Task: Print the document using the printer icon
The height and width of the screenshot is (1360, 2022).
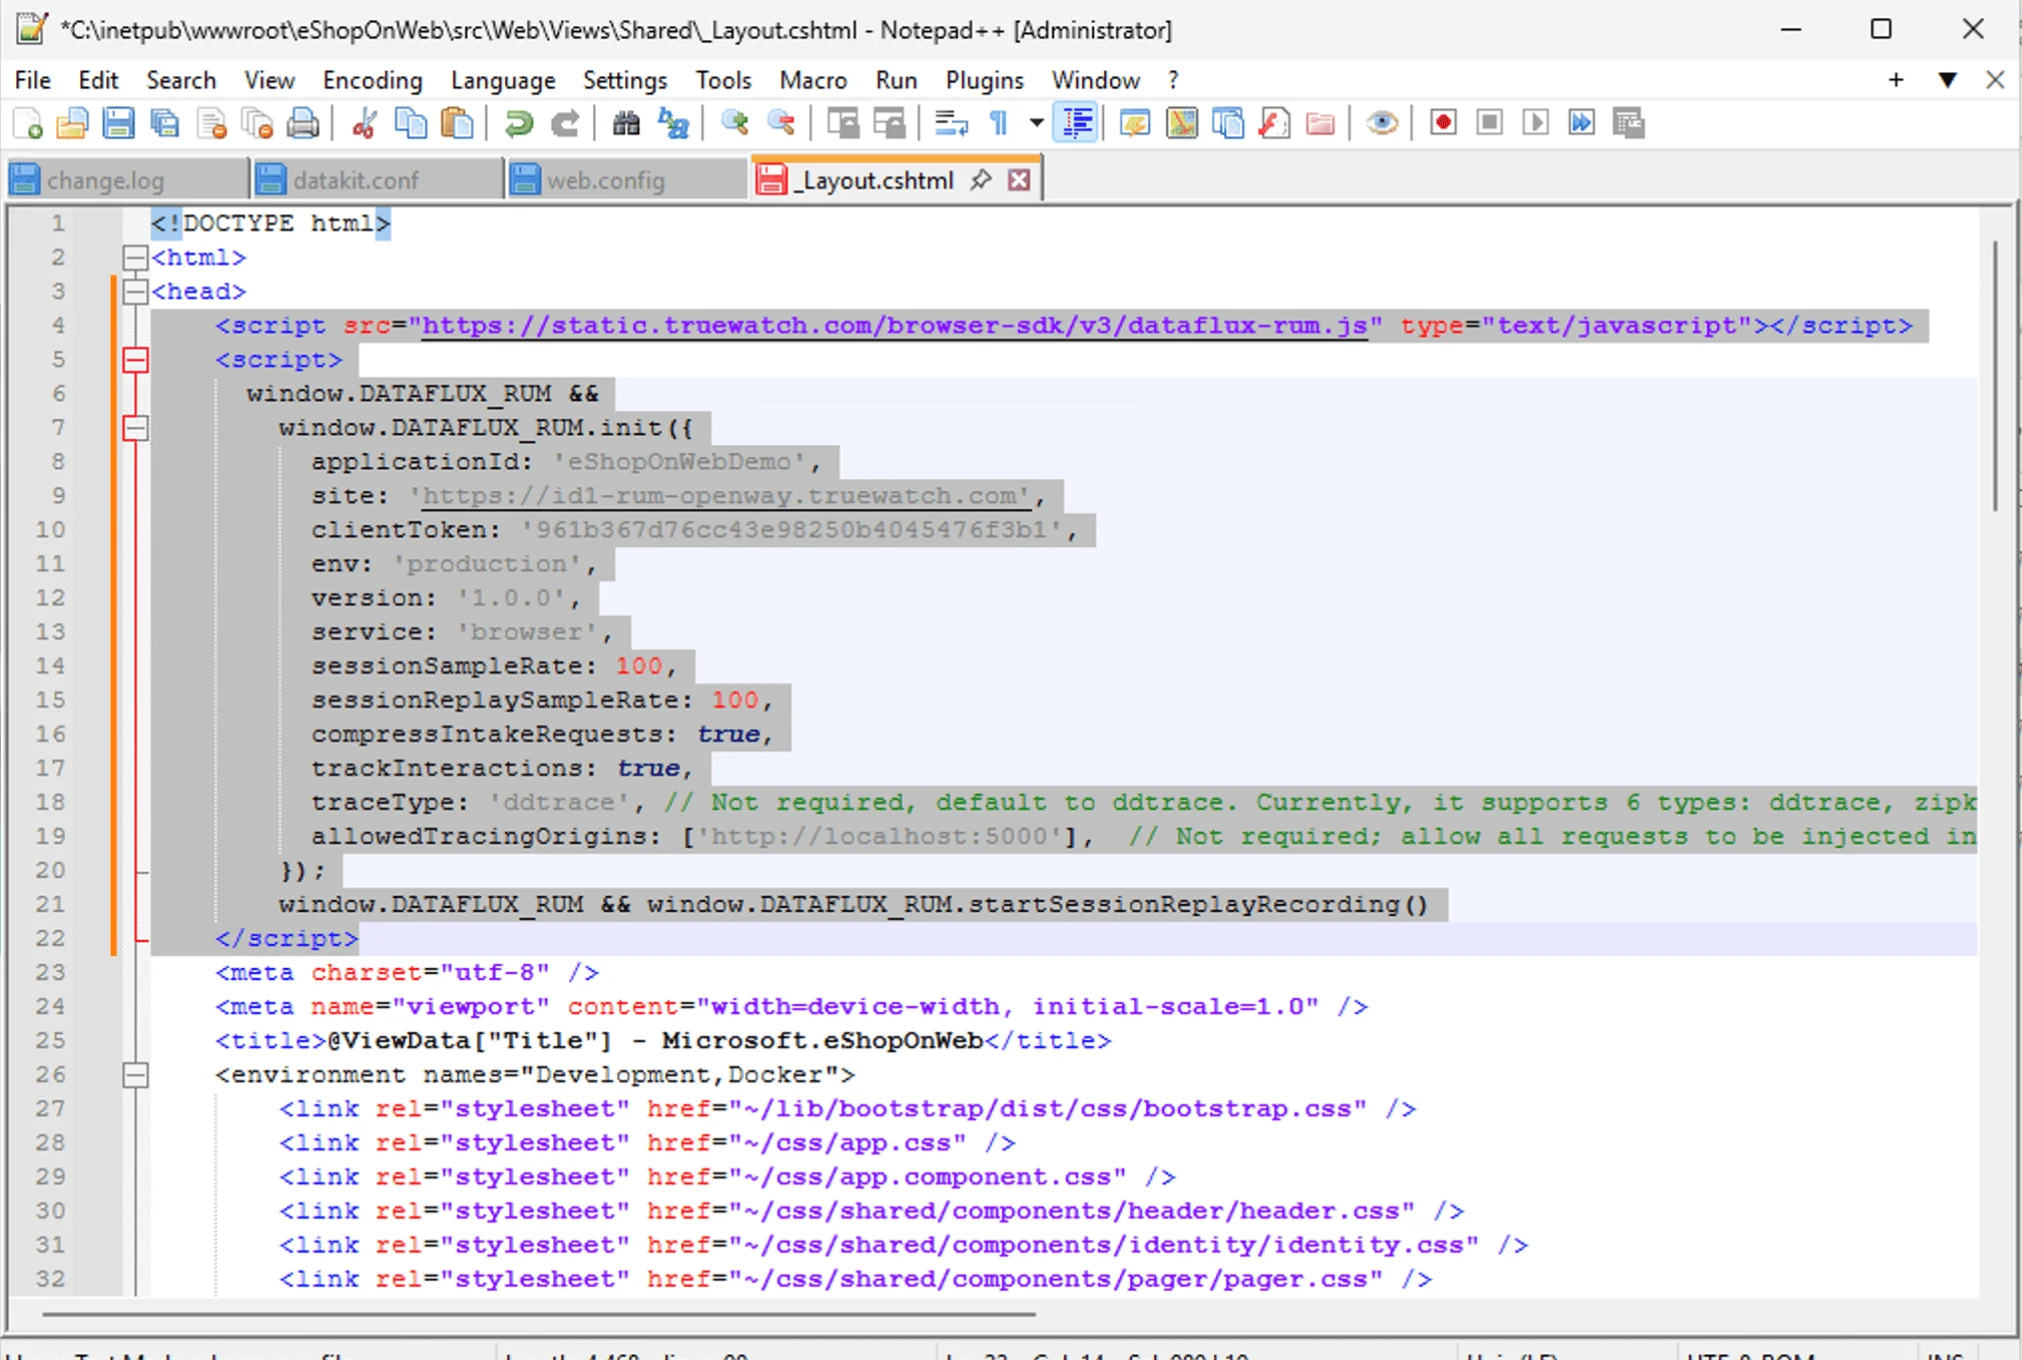Action: (303, 124)
